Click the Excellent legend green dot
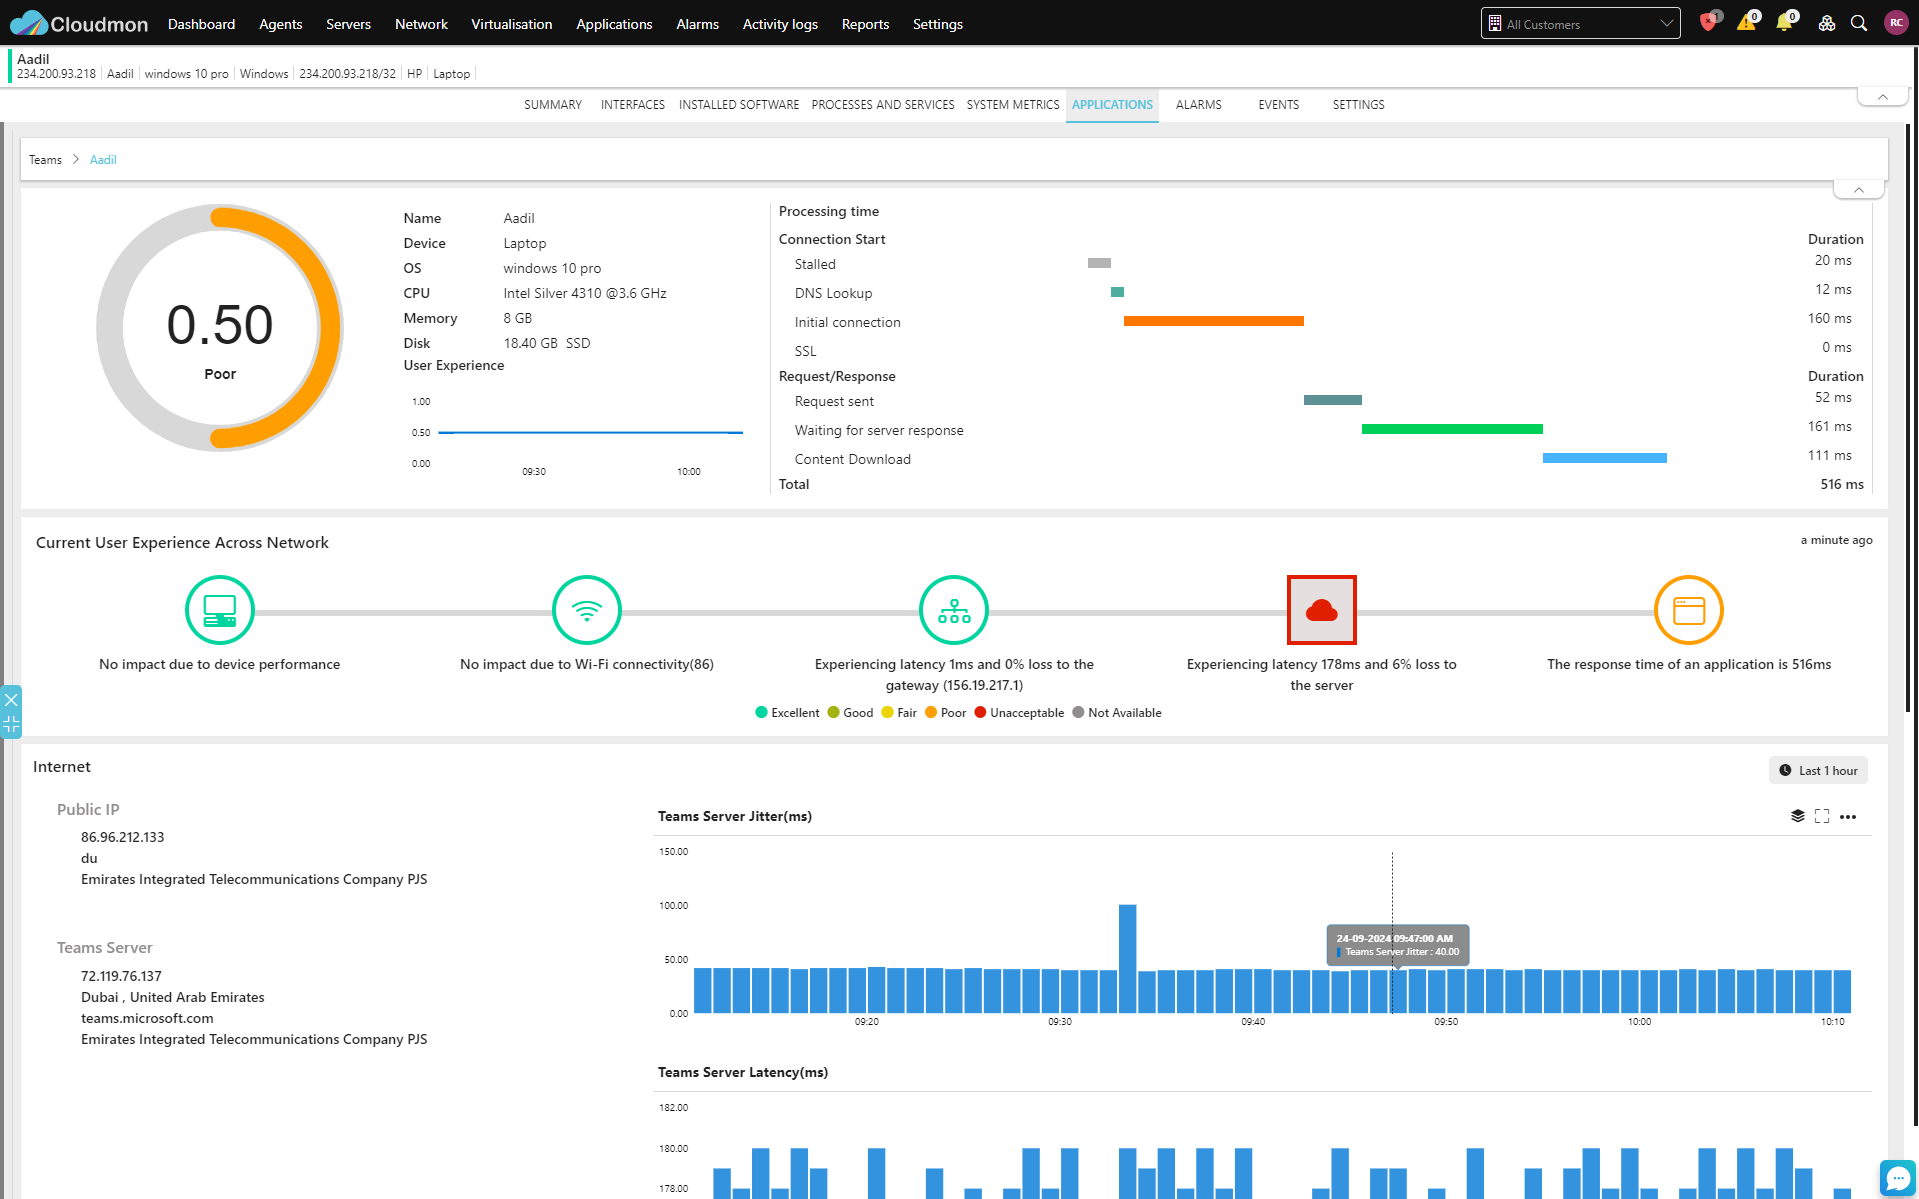 pyautogui.click(x=761, y=712)
